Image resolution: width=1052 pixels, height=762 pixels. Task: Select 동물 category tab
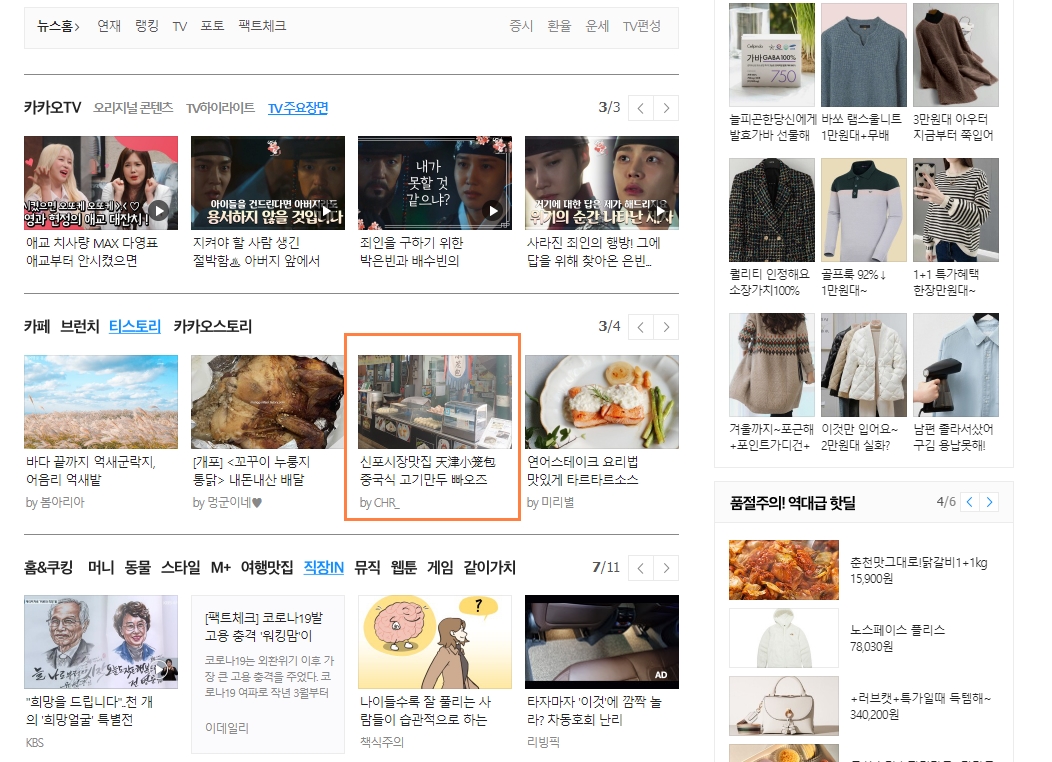(x=138, y=567)
